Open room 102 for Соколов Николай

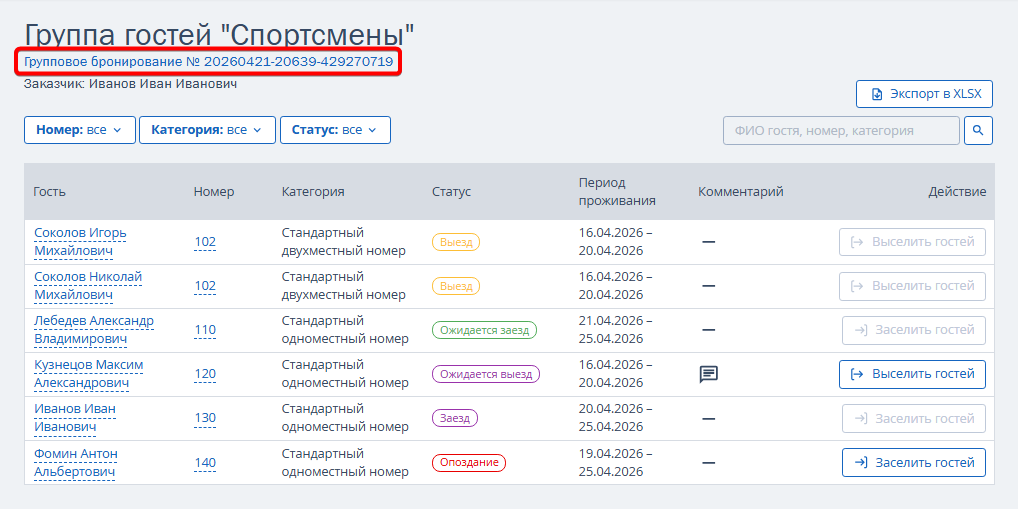[x=205, y=286]
